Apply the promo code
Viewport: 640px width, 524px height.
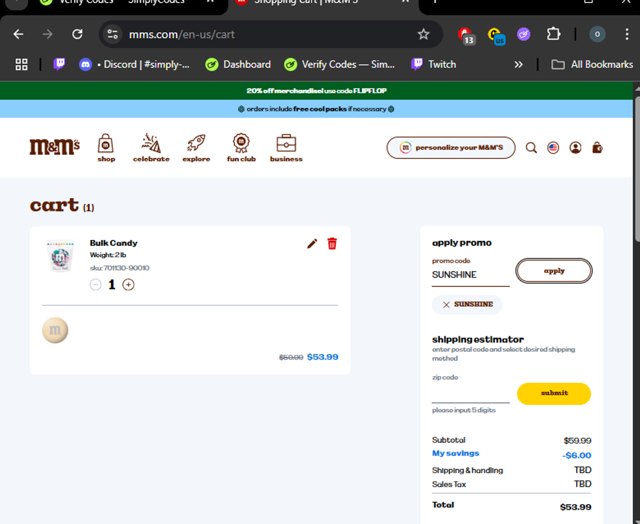(554, 271)
